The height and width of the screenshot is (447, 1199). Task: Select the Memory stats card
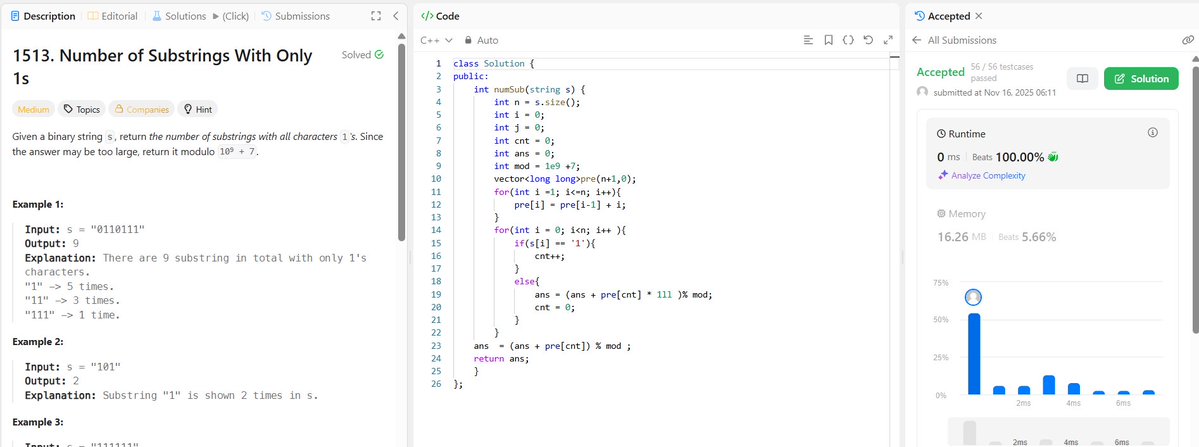point(1048,226)
